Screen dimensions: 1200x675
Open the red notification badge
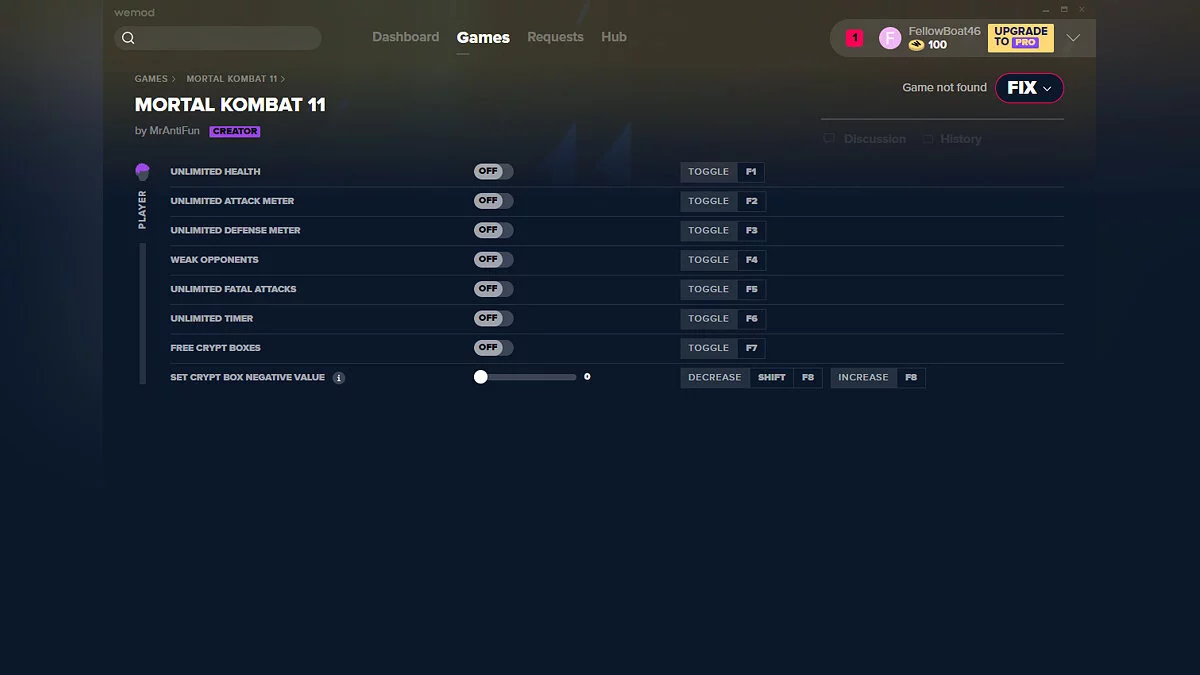(x=854, y=38)
